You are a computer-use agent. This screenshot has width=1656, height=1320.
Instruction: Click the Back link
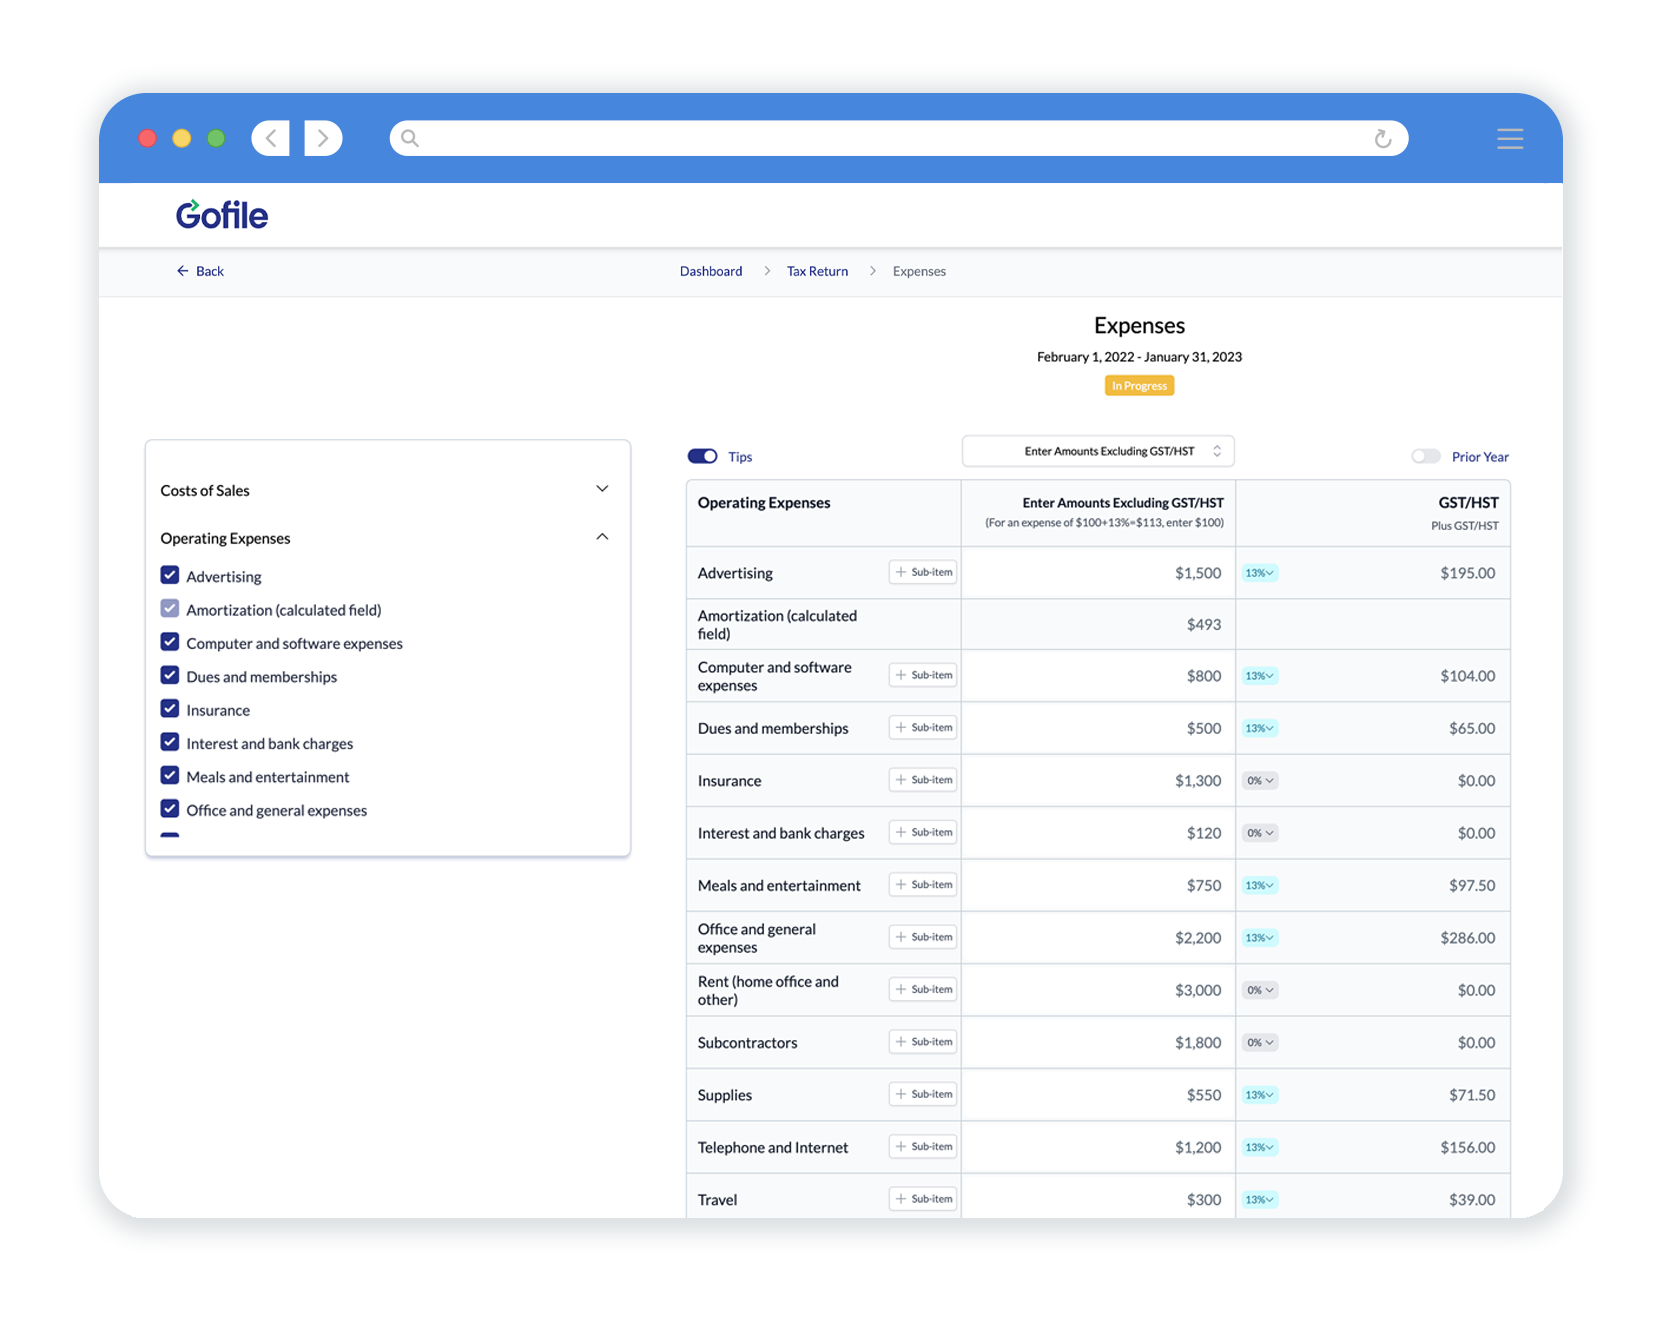pos(207,270)
